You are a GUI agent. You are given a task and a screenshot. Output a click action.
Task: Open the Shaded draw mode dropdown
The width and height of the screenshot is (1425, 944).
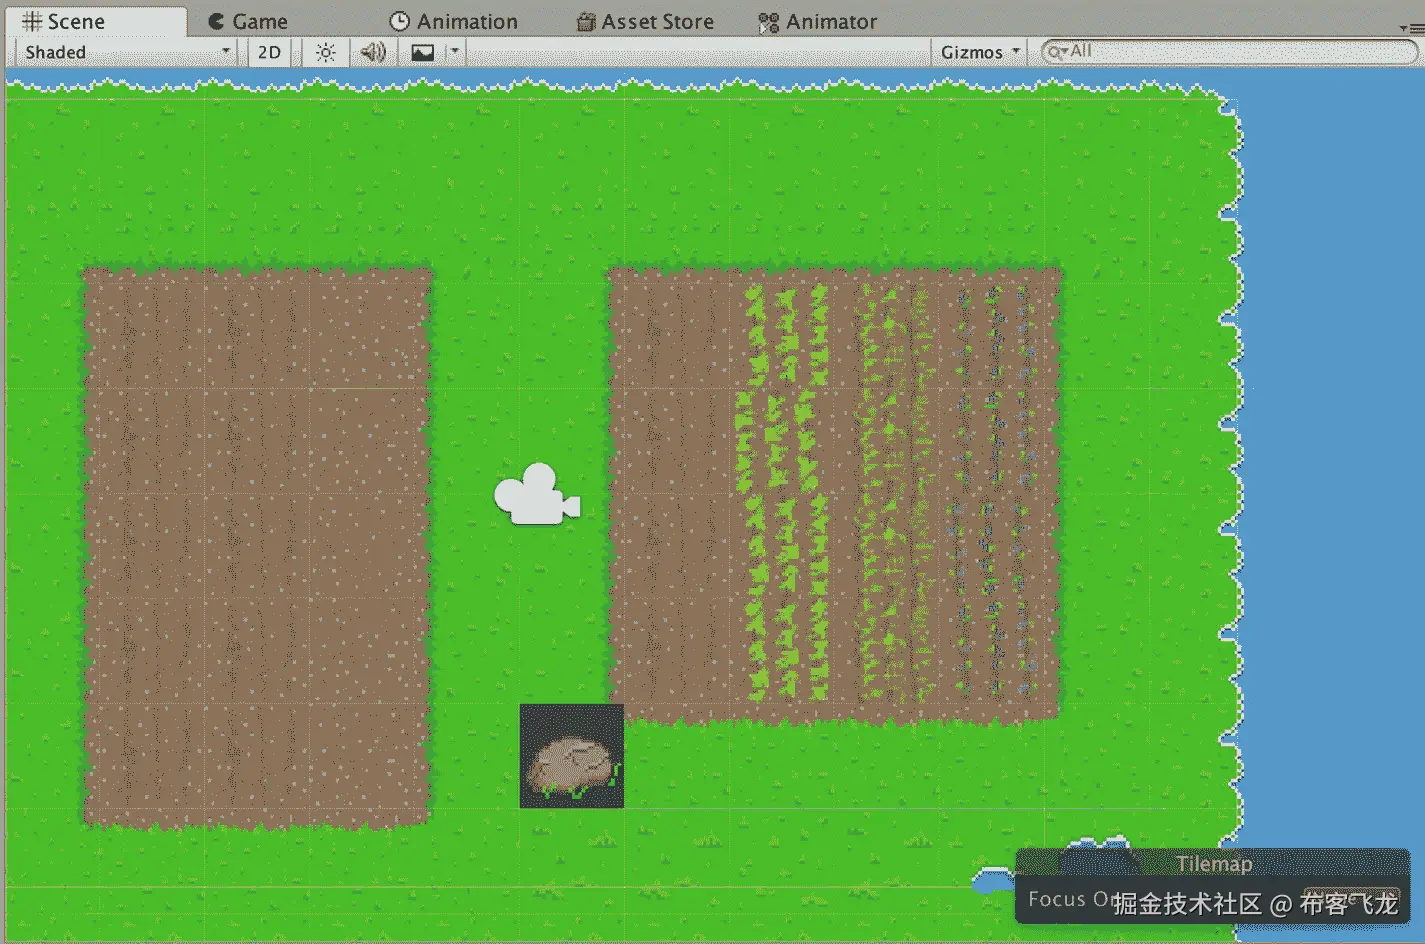click(127, 52)
